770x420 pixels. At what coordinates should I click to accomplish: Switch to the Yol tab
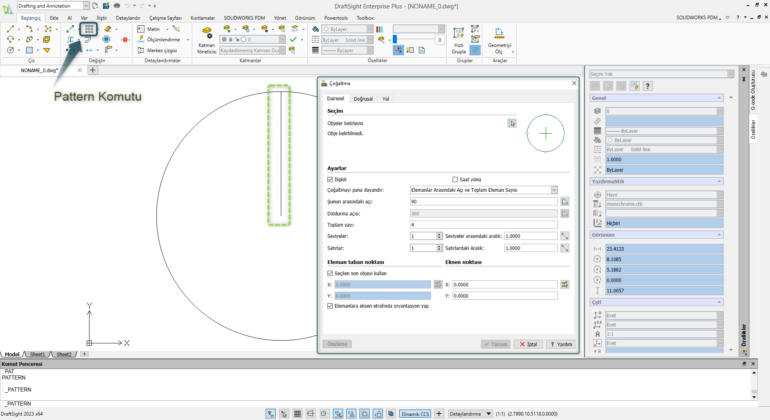click(385, 99)
